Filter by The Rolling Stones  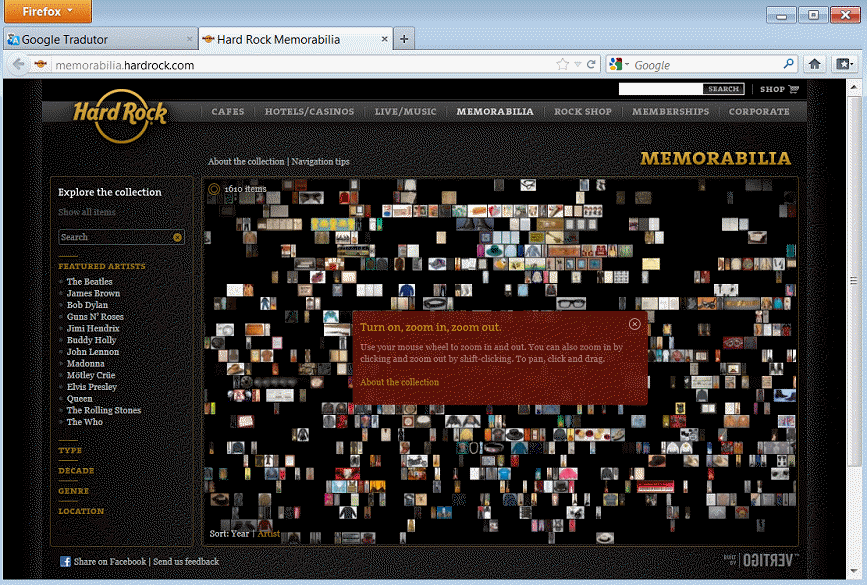click(x=104, y=410)
